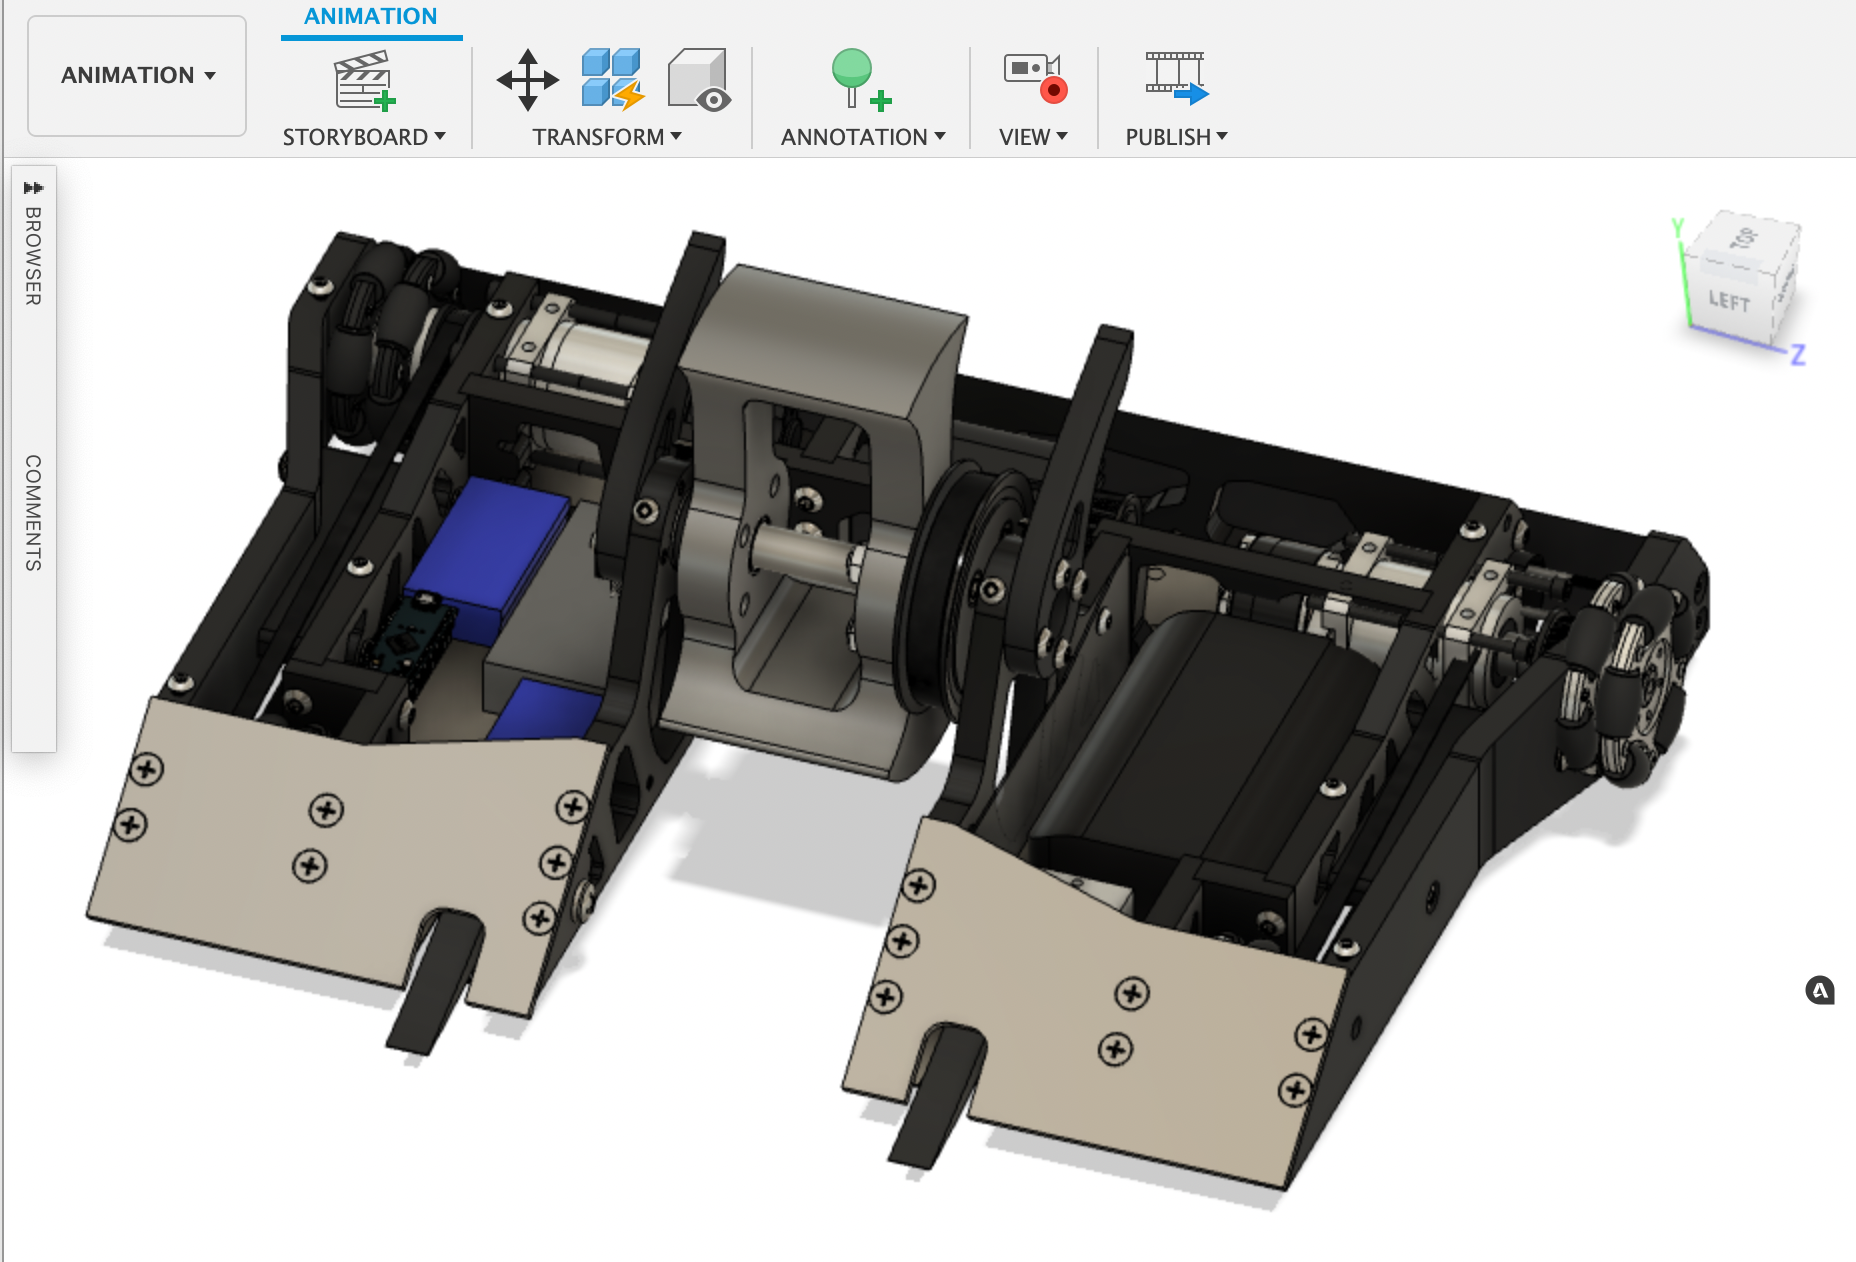
Task: Toggle the View recording camera icon
Action: point(1036,78)
